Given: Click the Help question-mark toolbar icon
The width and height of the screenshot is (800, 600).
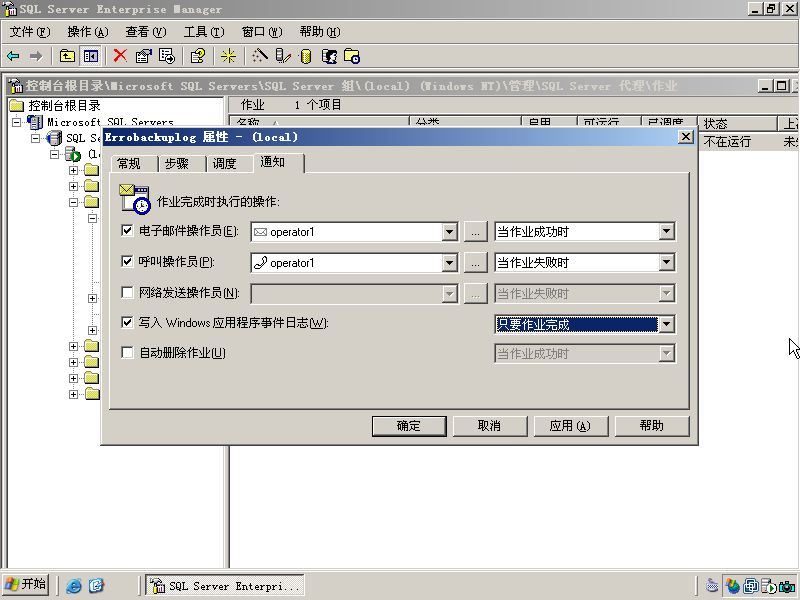Looking at the screenshot, I should click(x=198, y=56).
